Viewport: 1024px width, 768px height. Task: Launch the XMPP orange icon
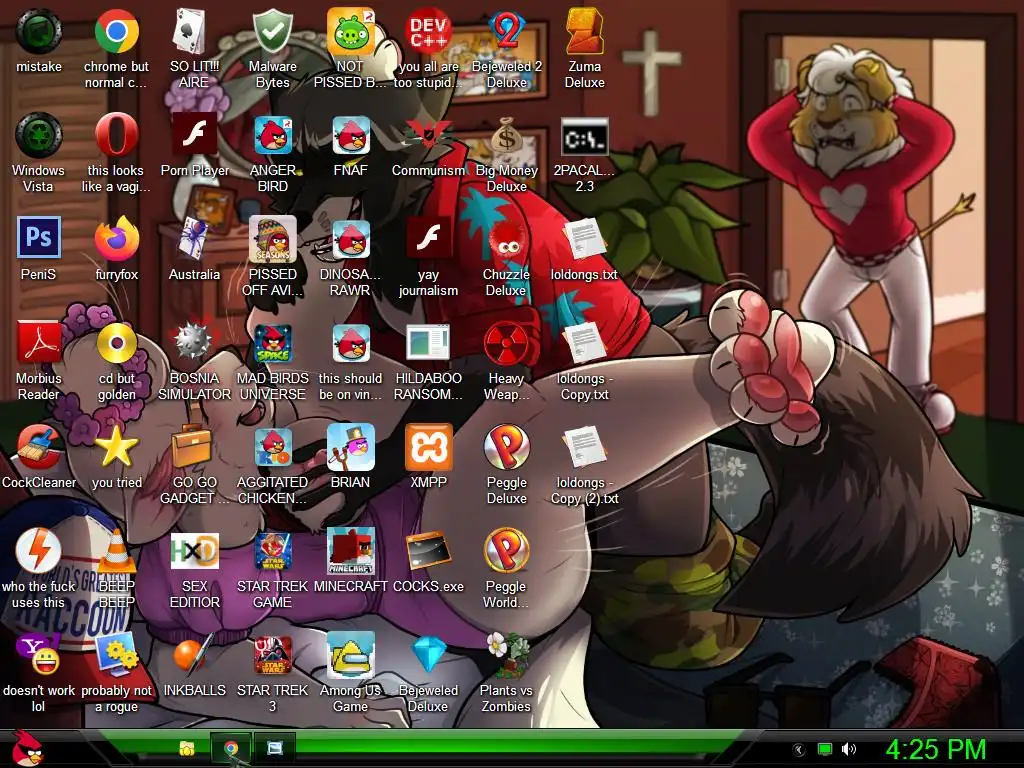[428, 447]
